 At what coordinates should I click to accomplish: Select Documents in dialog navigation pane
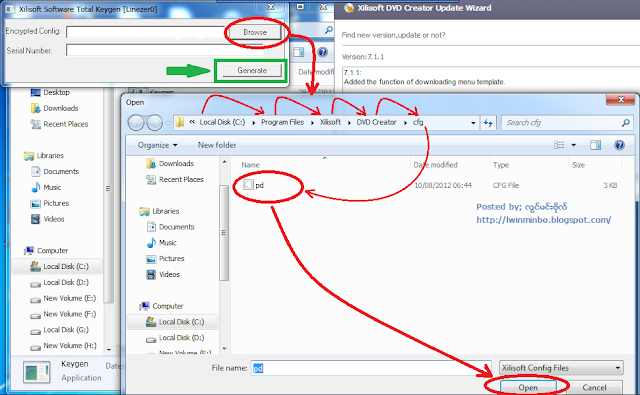(170, 227)
